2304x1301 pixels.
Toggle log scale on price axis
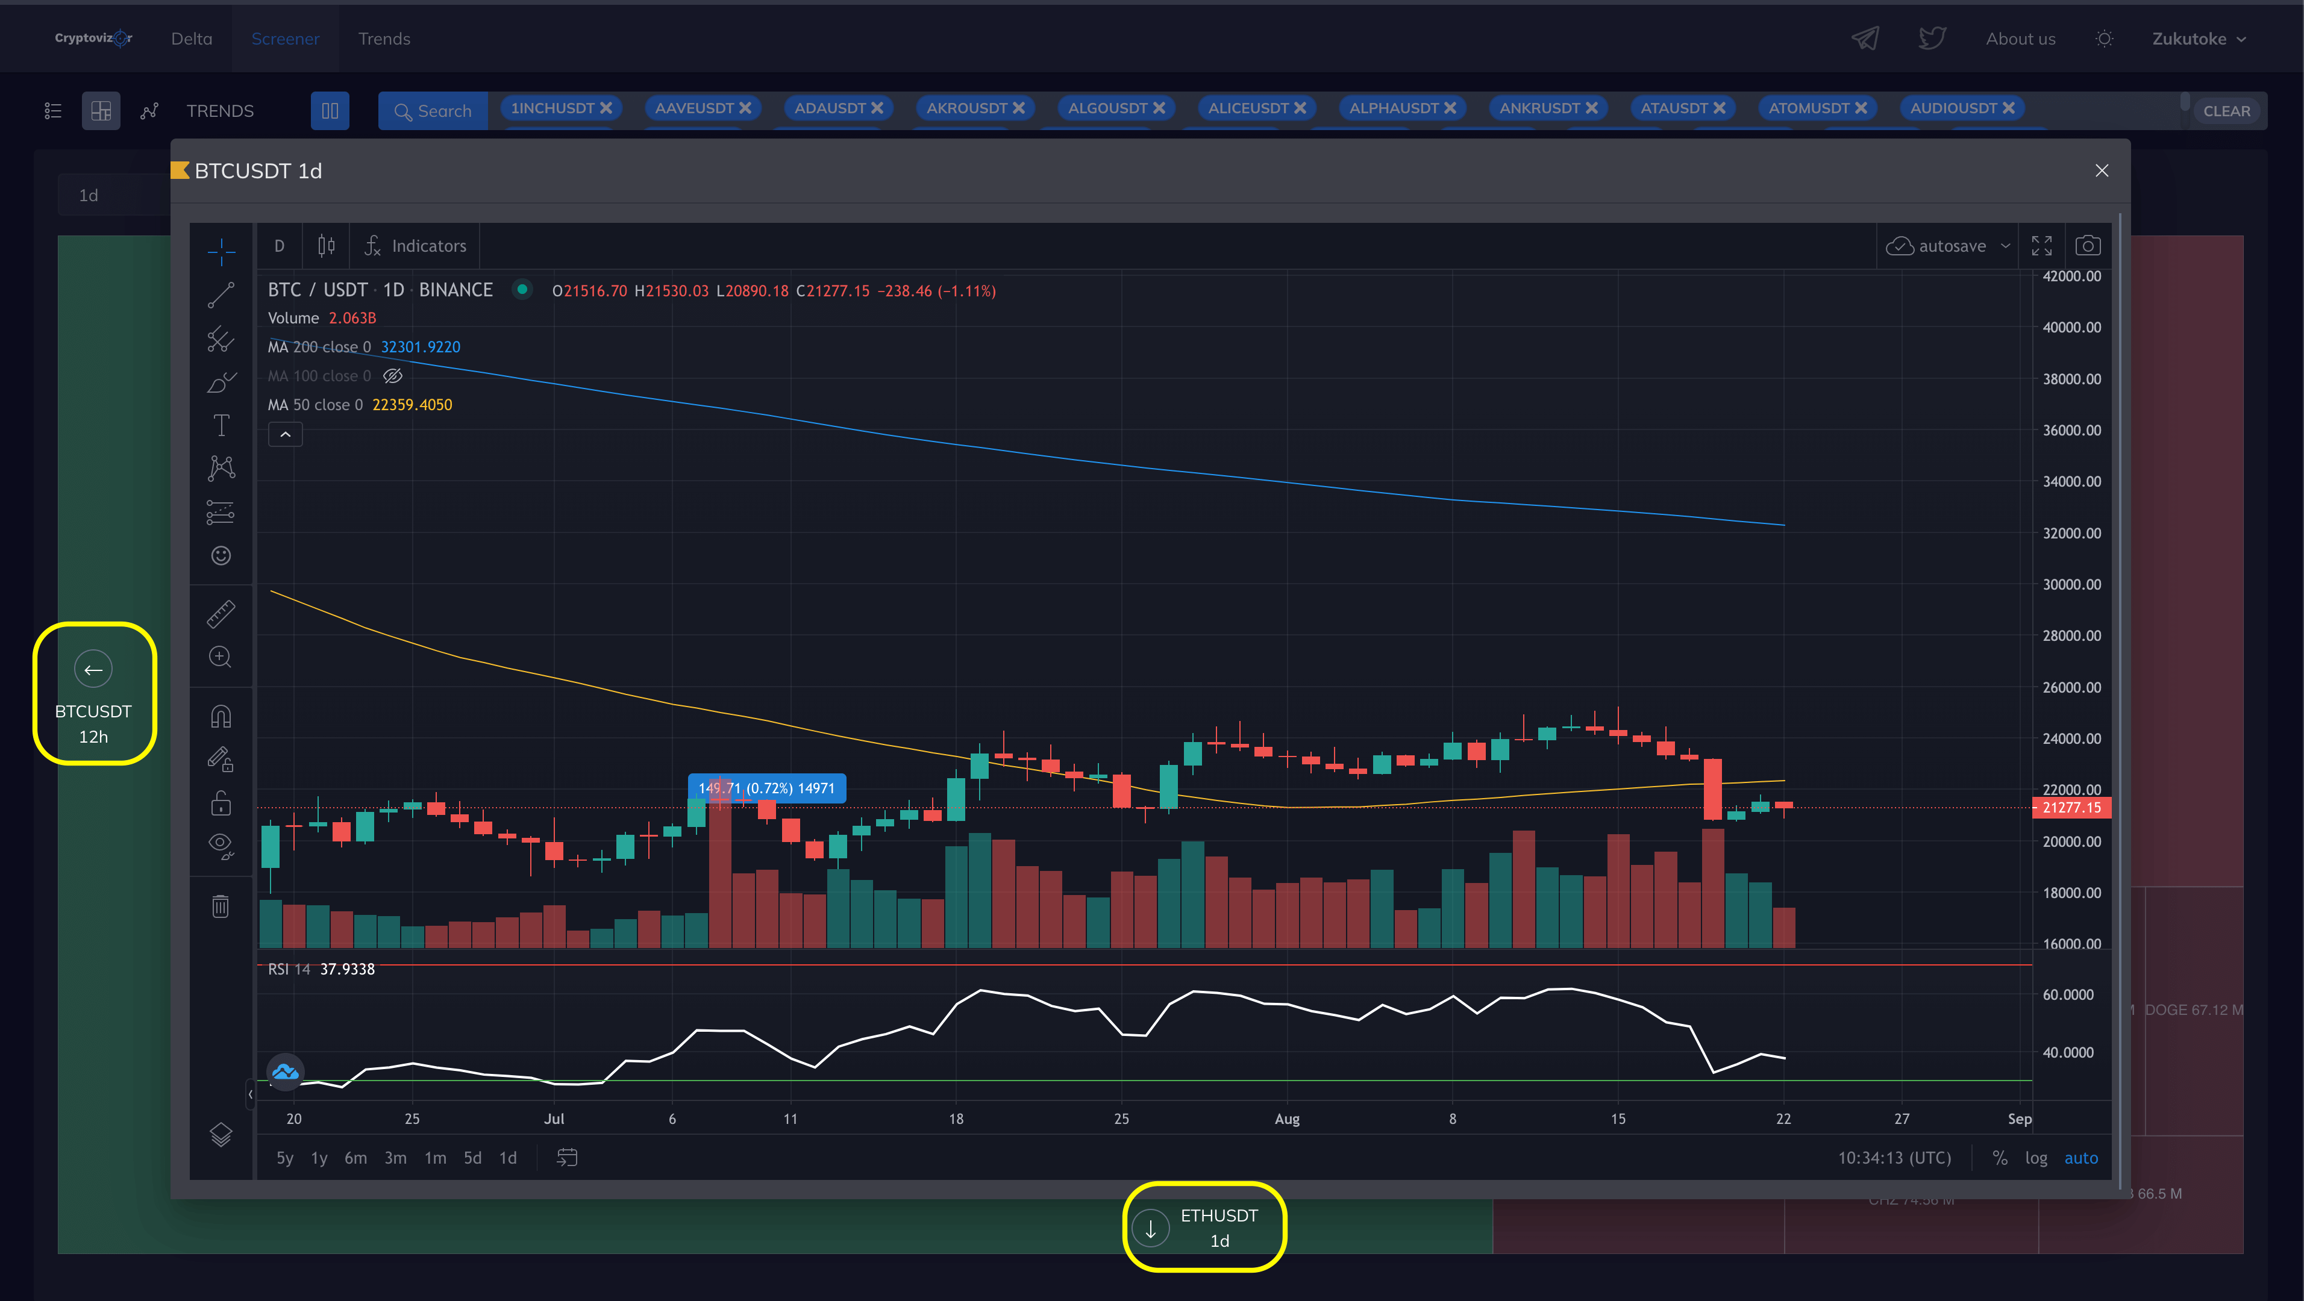coord(2036,1158)
